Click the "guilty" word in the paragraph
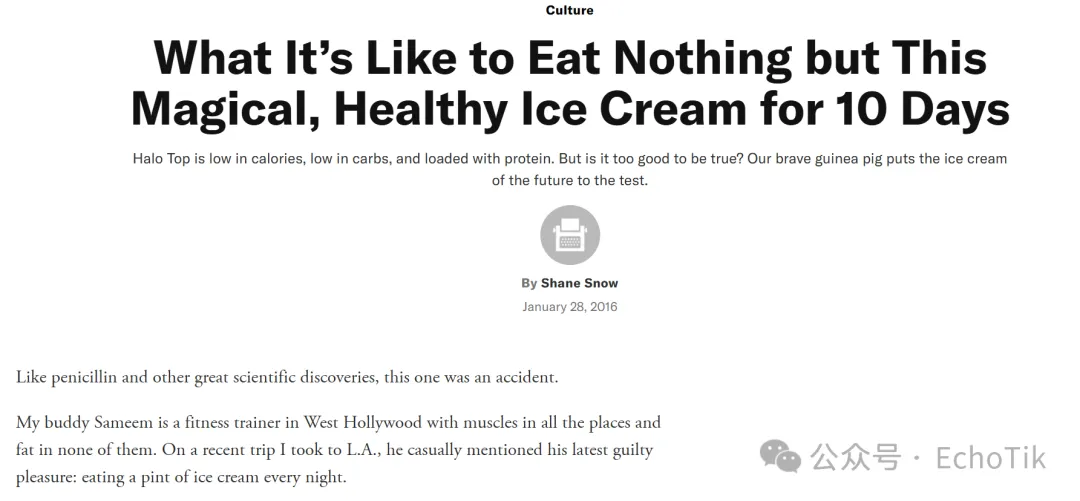 point(620,450)
